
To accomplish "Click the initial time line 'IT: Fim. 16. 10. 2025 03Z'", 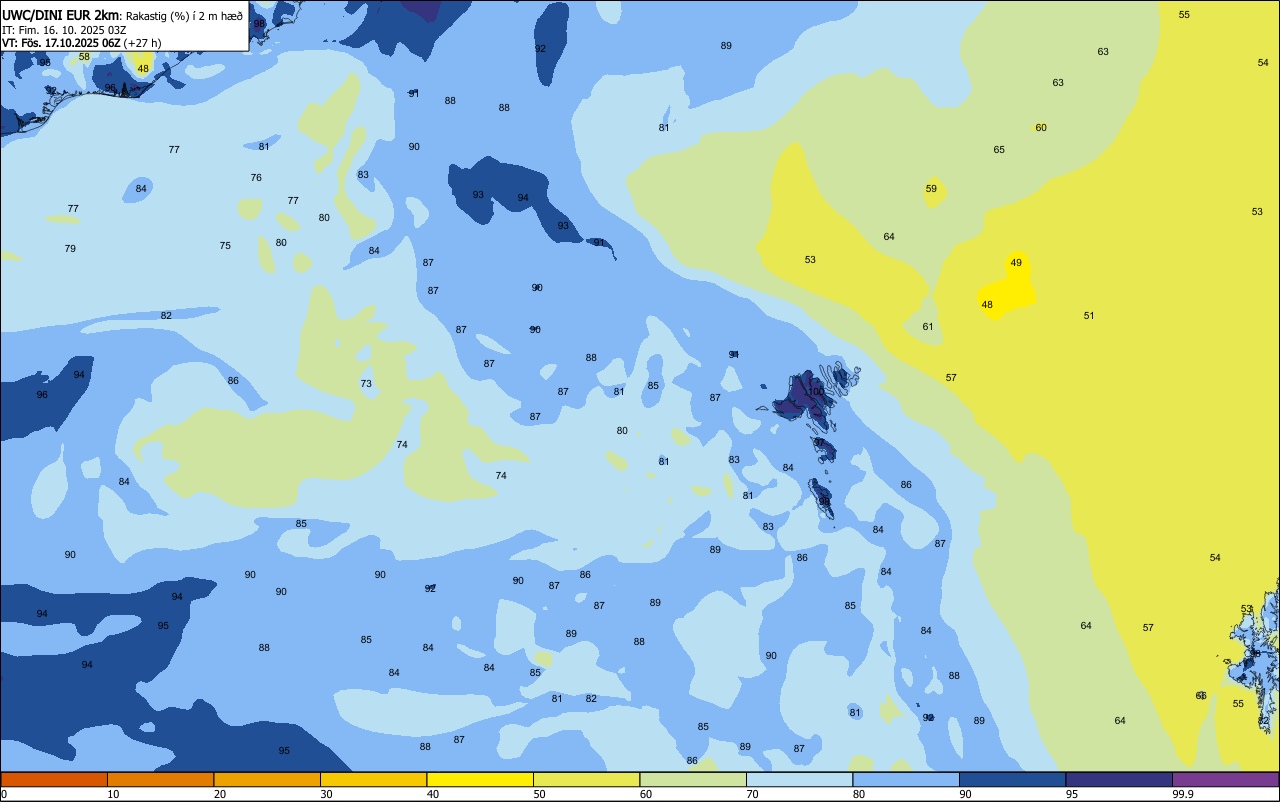I will [x=64, y=29].
